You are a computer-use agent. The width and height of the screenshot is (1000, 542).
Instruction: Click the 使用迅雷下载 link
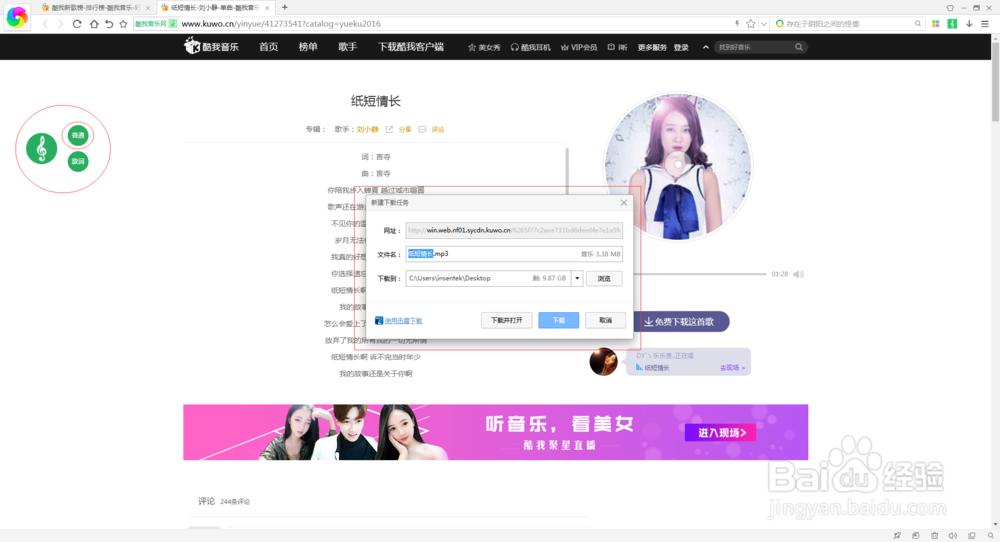tap(403, 321)
